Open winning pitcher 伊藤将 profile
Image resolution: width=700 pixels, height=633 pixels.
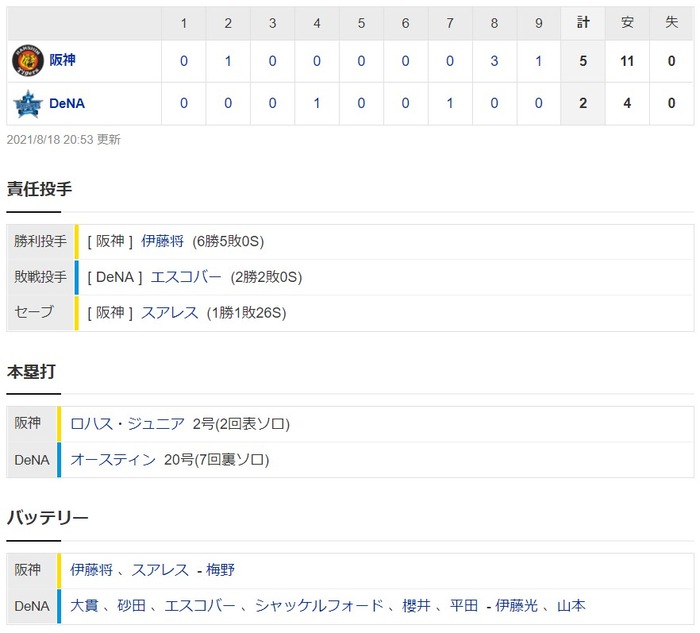click(x=162, y=241)
